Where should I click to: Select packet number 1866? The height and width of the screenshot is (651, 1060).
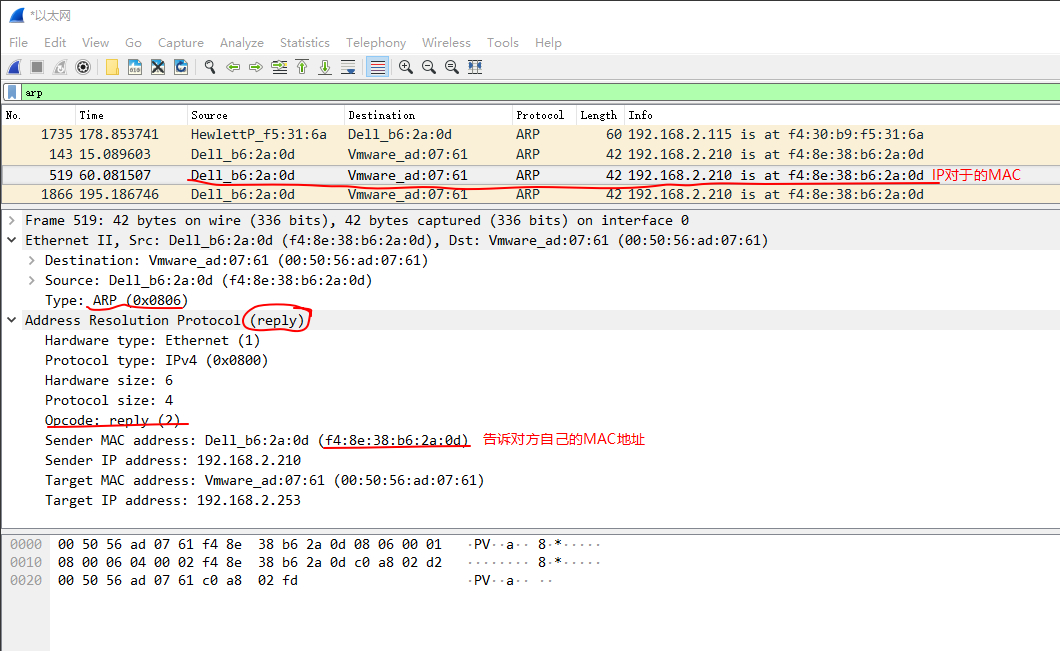(531, 195)
